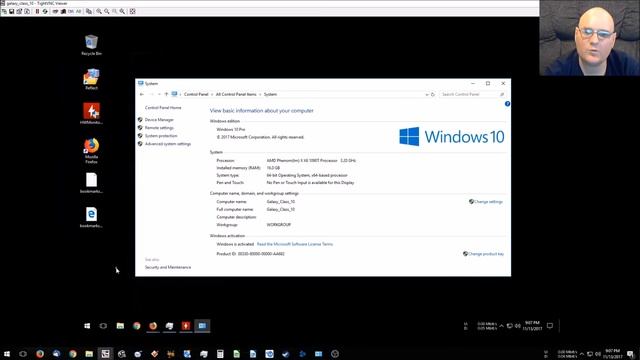Refresh the remote screen in TightVNC

(45, 11)
